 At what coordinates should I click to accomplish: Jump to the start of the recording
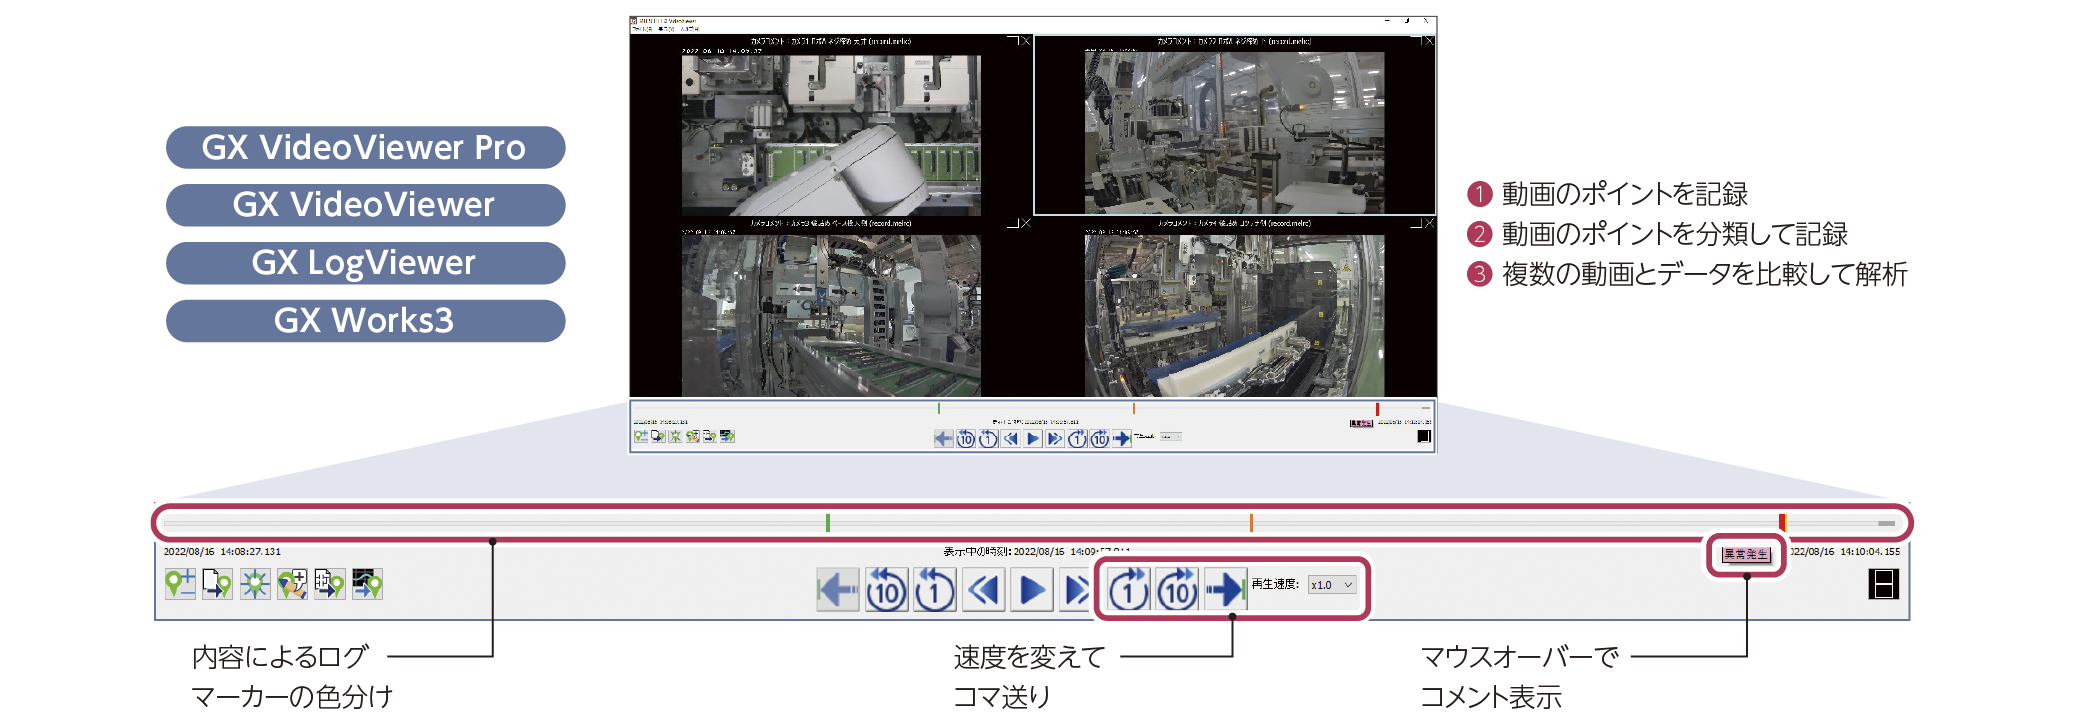pos(837,590)
